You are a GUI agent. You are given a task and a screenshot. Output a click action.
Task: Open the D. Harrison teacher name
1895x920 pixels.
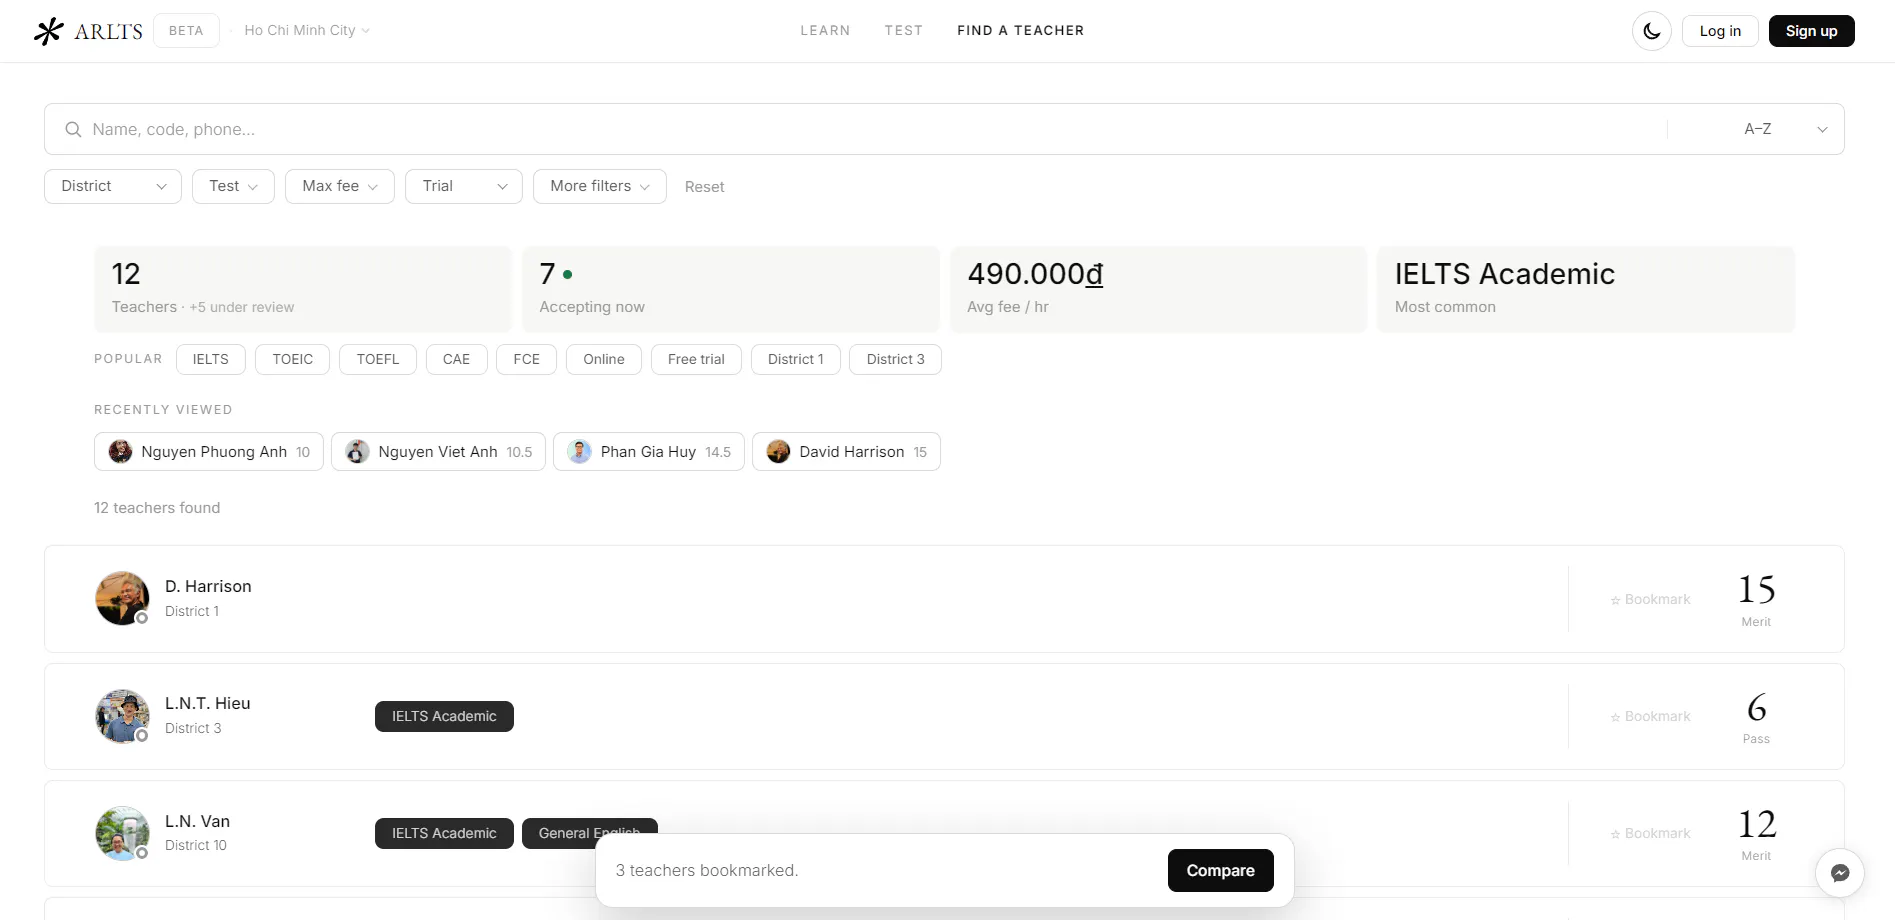208,586
